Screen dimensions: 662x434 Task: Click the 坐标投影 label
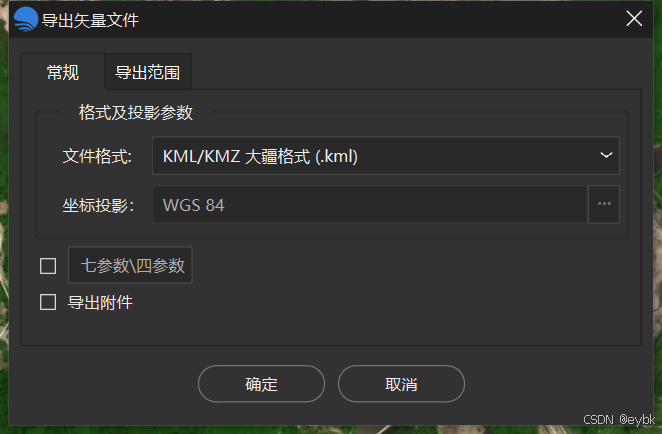pos(98,206)
